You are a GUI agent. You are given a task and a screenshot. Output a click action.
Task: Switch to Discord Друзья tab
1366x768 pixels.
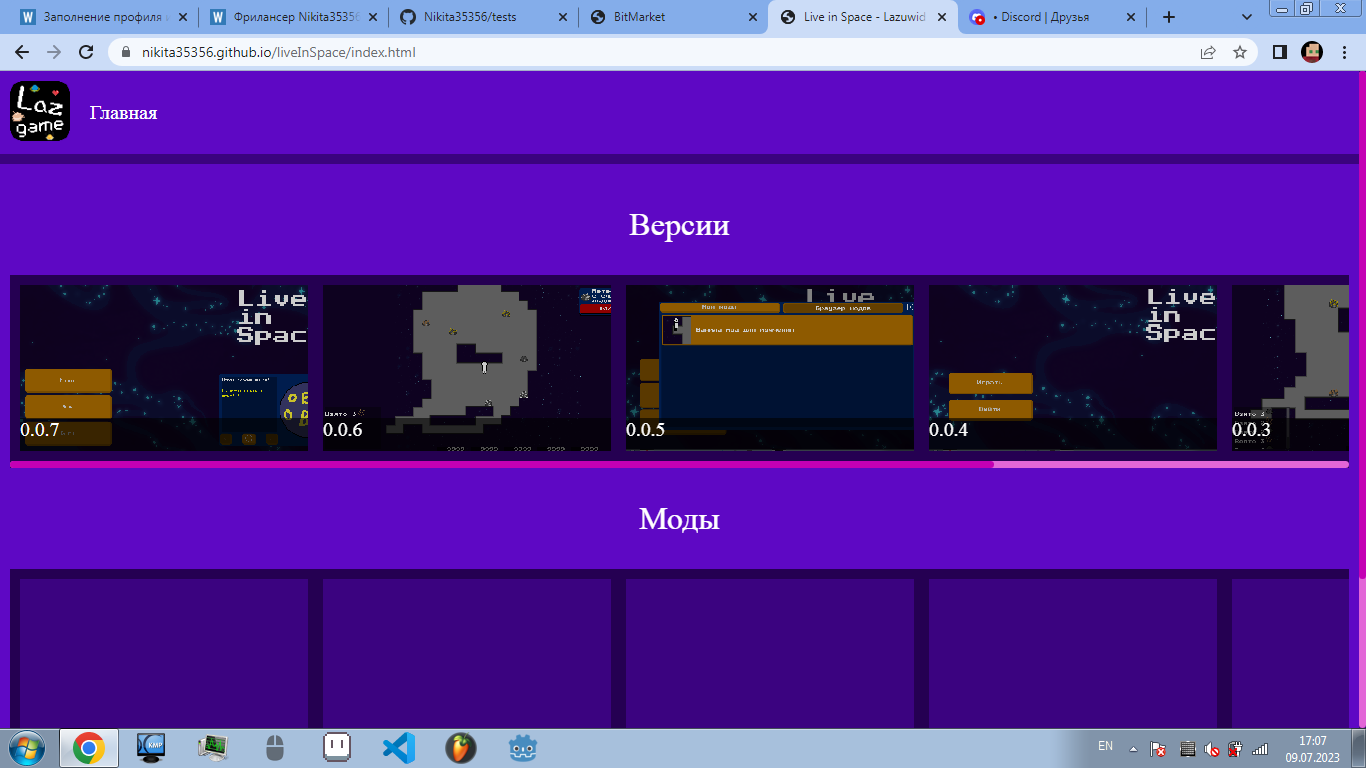coord(1052,17)
